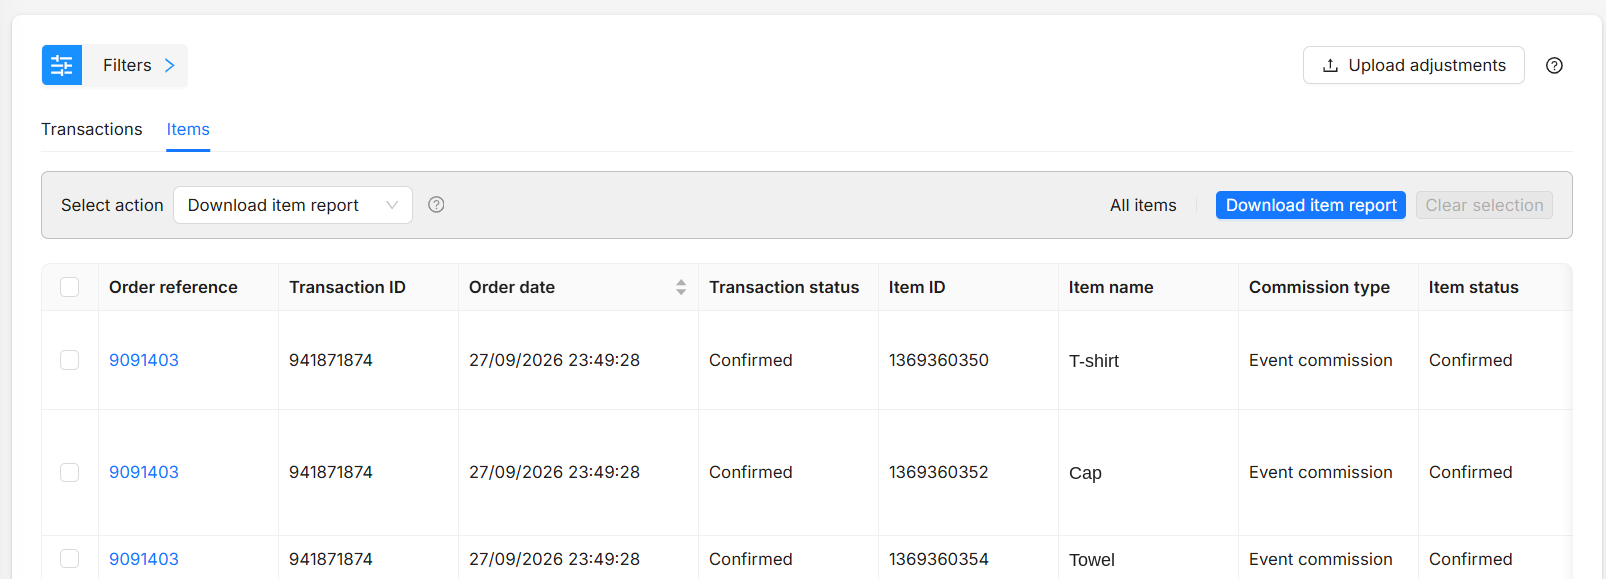Select the Items tab
This screenshot has width=1606, height=579.
188,129
